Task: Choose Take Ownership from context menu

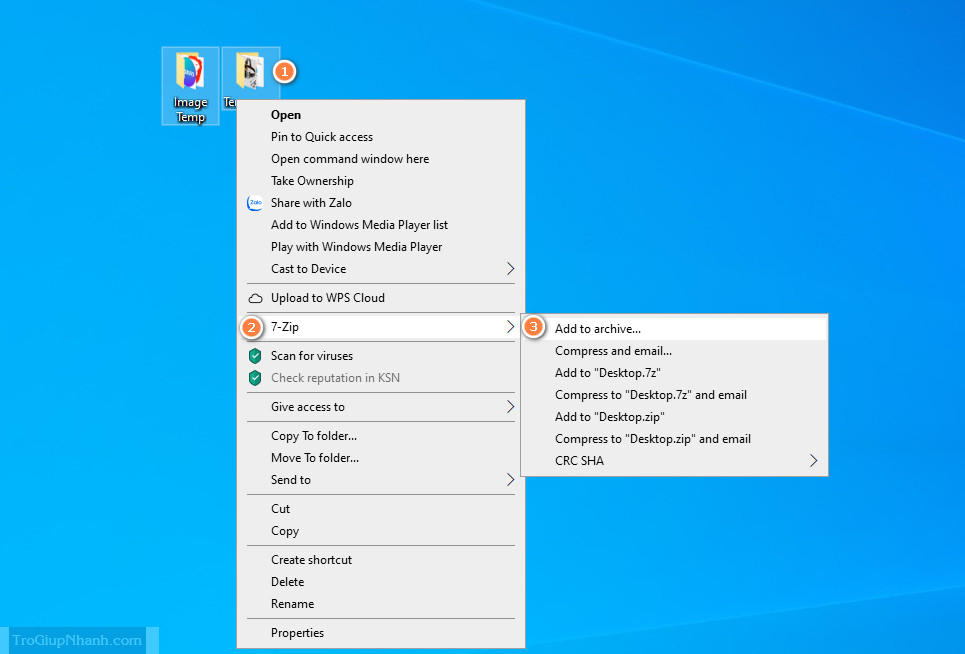Action: (312, 181)
